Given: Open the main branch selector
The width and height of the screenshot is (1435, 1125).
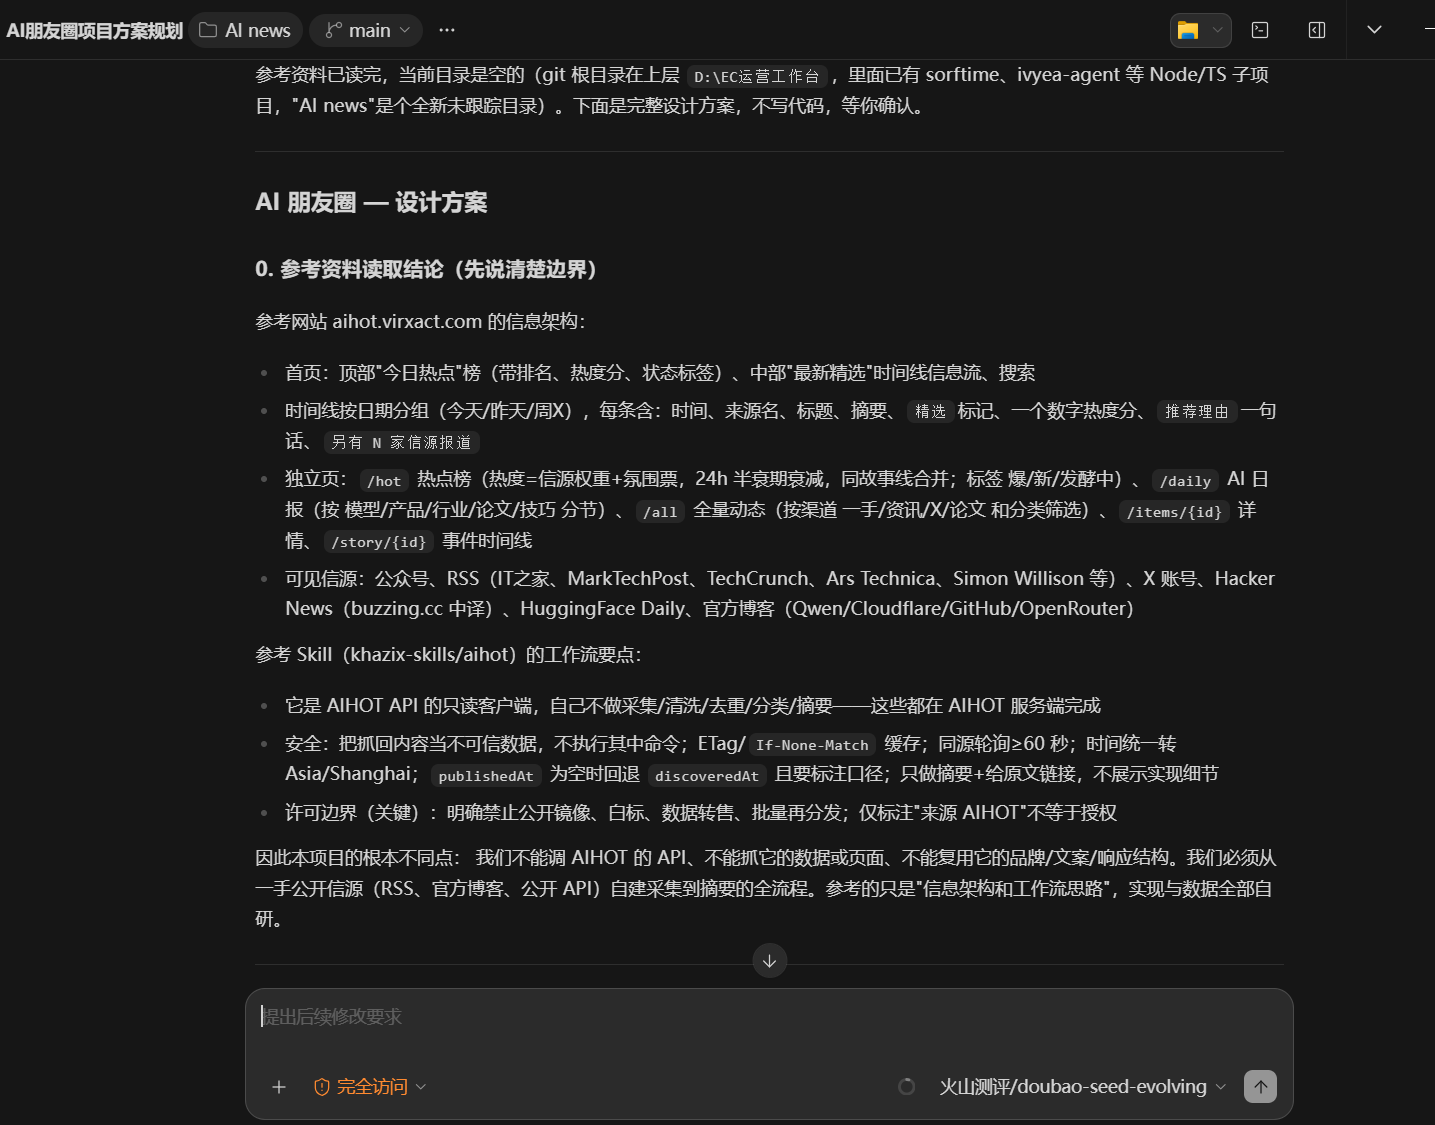Looking at the screenshot, I should coord(366,30).
